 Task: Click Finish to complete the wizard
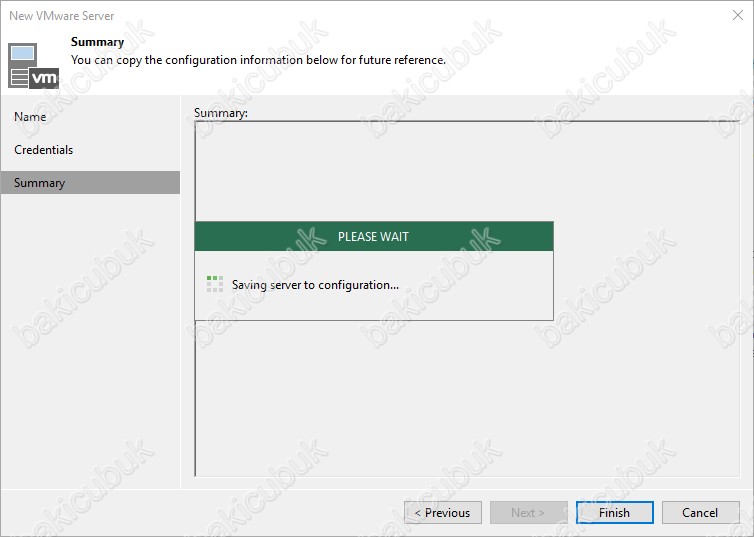(615, 512)
